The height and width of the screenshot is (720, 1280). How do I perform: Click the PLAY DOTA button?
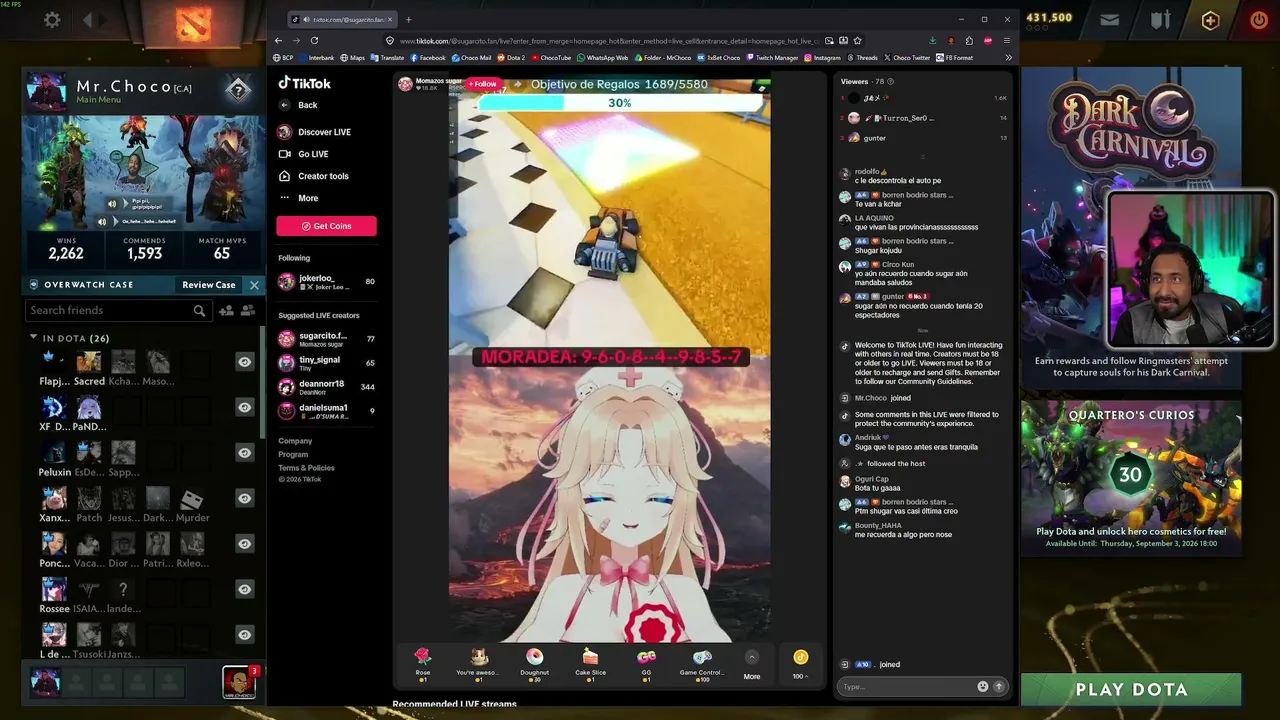click(x=1131, y=689)
